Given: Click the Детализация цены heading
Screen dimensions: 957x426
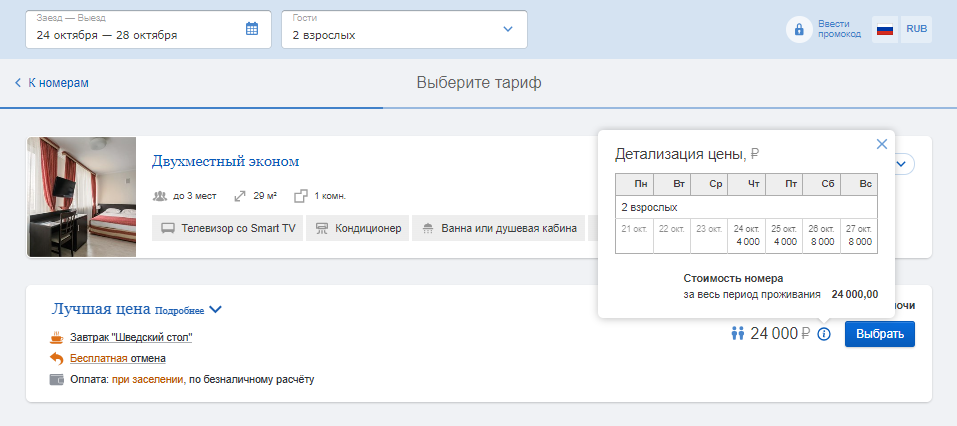Looking at the screenshot, I should tap(687, 154).
